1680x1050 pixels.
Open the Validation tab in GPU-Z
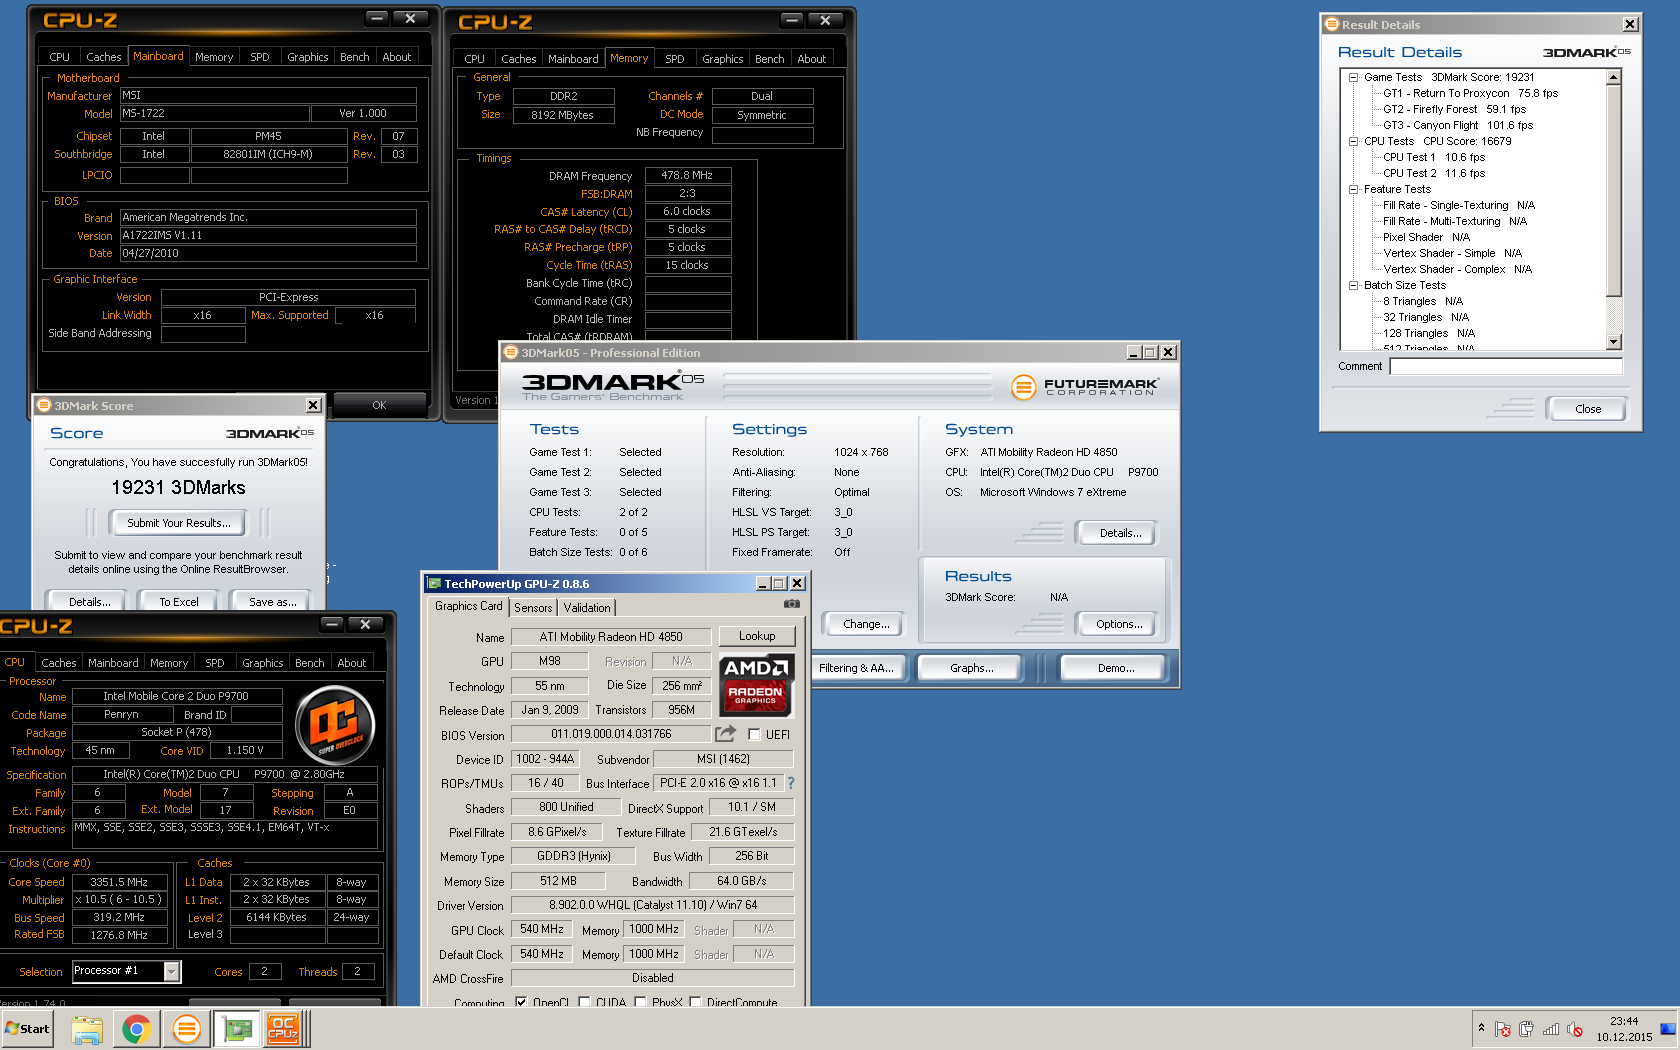(587, 607)
